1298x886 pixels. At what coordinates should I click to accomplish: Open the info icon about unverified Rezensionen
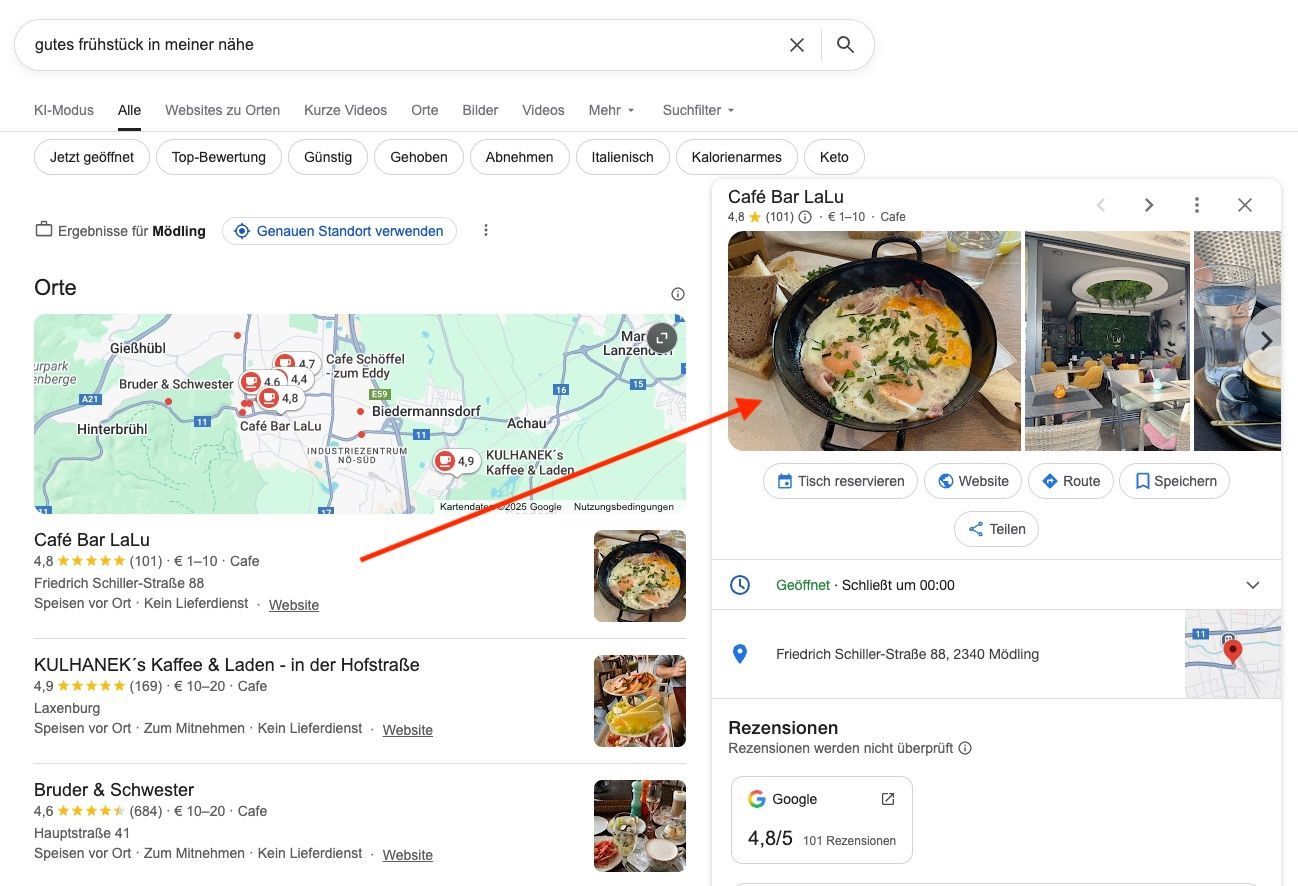(x=965, y=748)
